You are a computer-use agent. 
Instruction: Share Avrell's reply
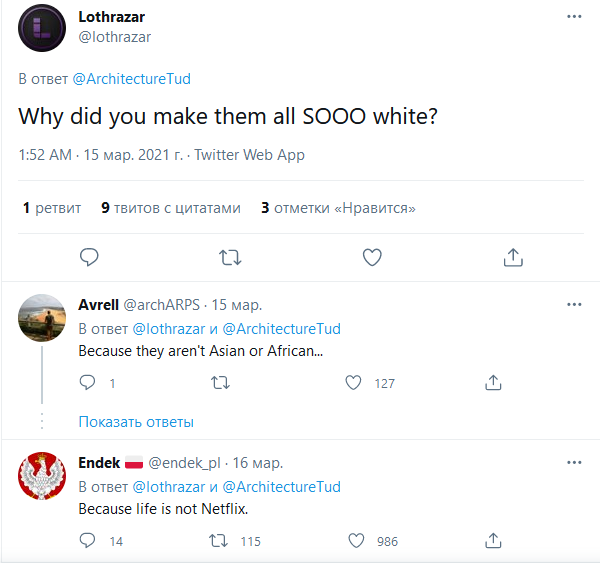pyautogui.click(x=493, y=382)
